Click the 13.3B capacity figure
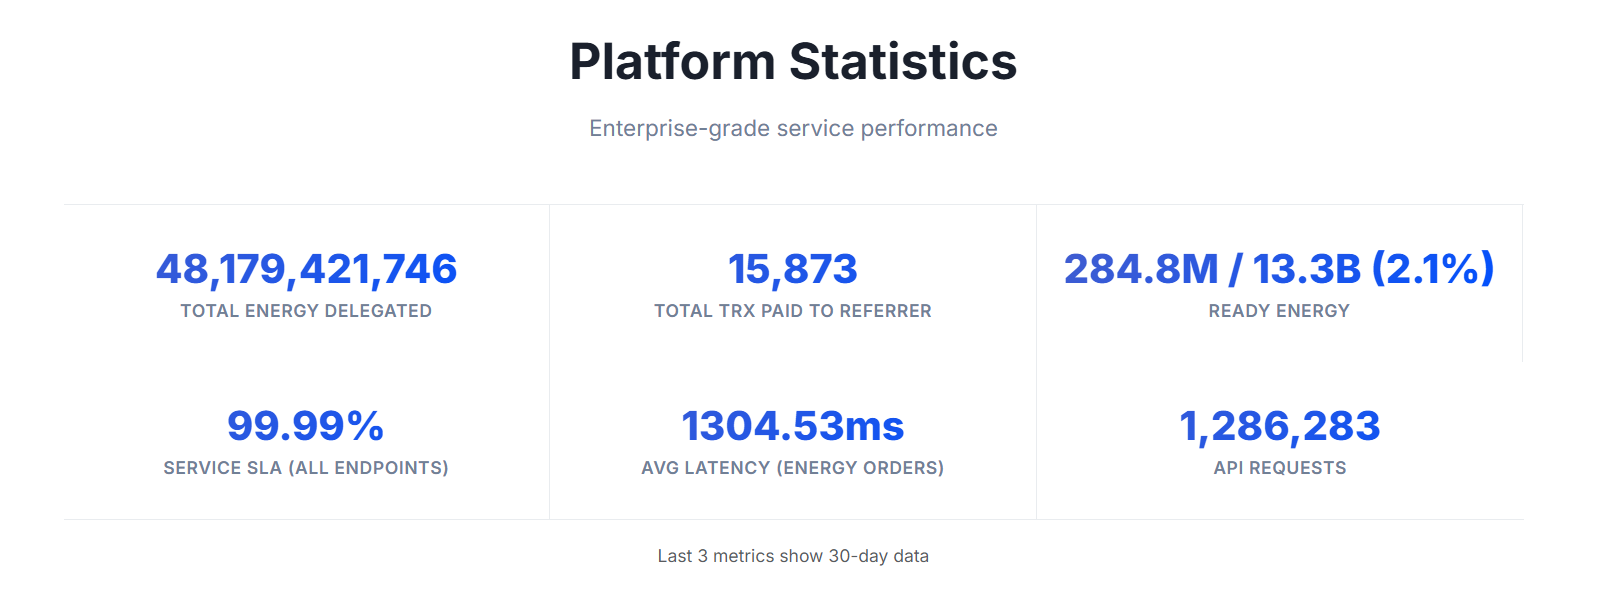Image resolution: width=1603 pixels, height=611 pixels. 1307,269
